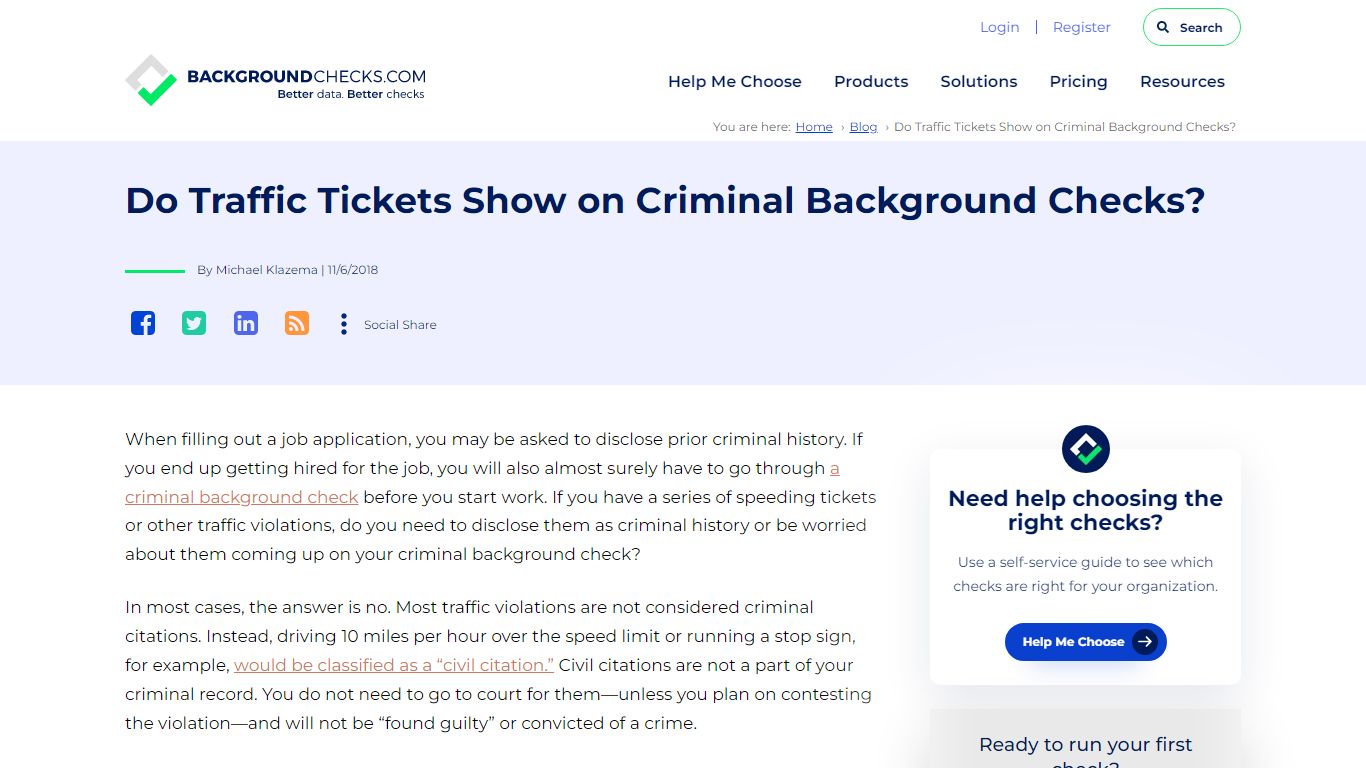The image size is (1366, 768).
Task: Share the article on Twitter
Action: (194, 323)
